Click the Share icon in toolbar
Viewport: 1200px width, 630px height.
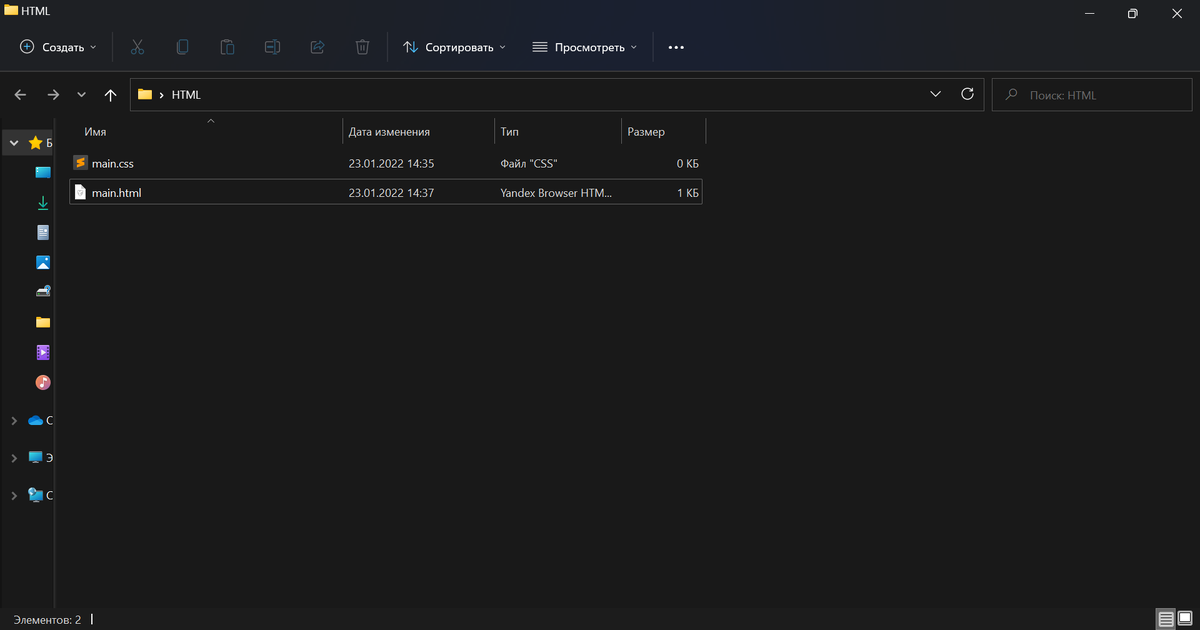pyautogui.click(x=317, y=47)
